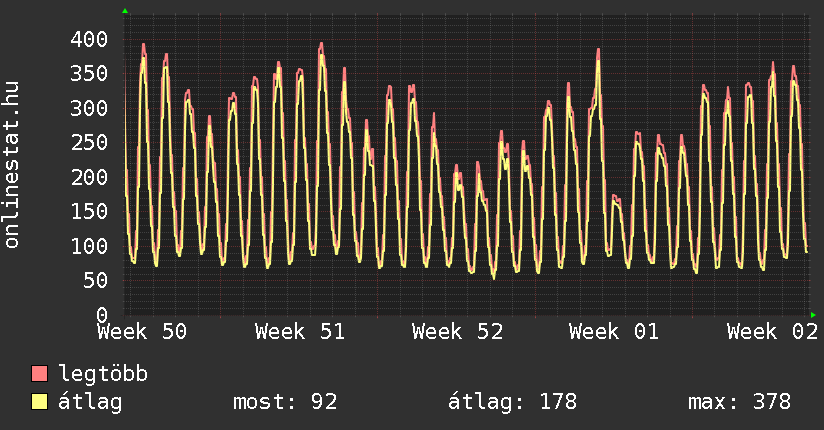
Task: Click the 400 Y-axis tick label
Action: point(89,39)
